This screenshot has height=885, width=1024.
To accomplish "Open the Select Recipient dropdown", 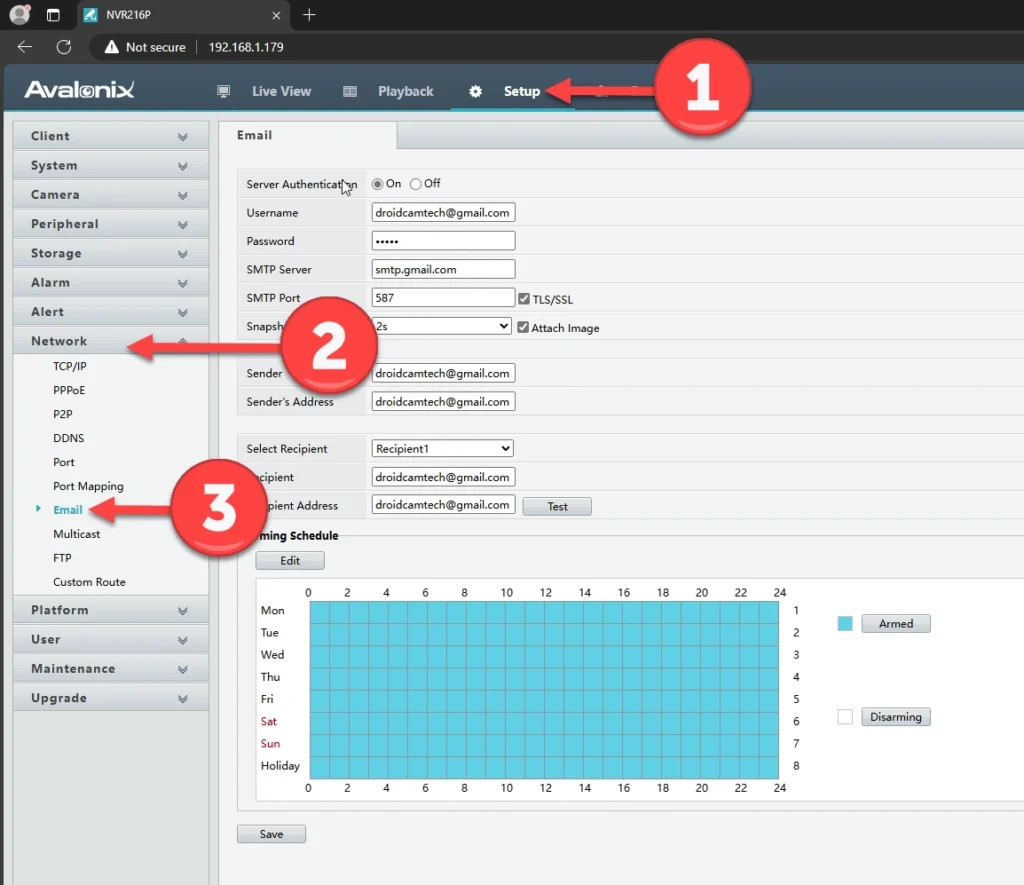I will pos(442,449).
